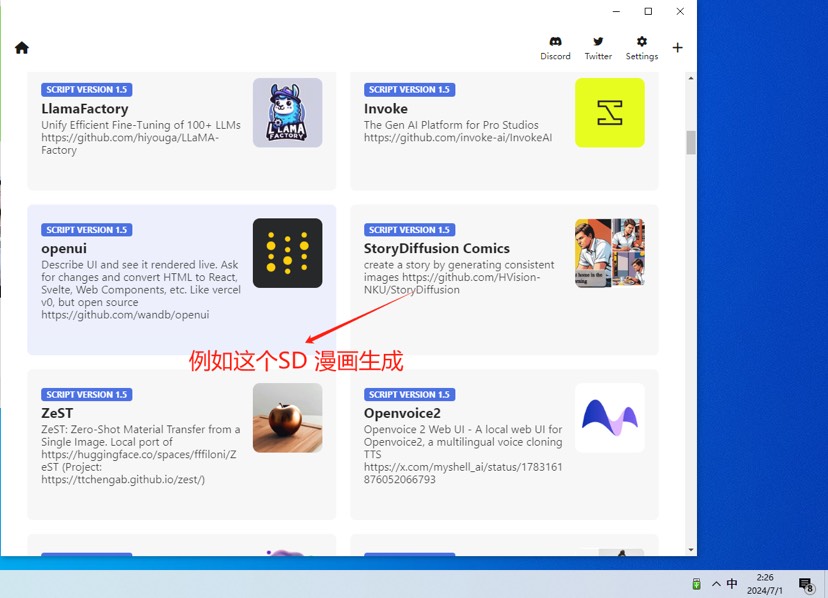Click the plus icon to add new

677,48
